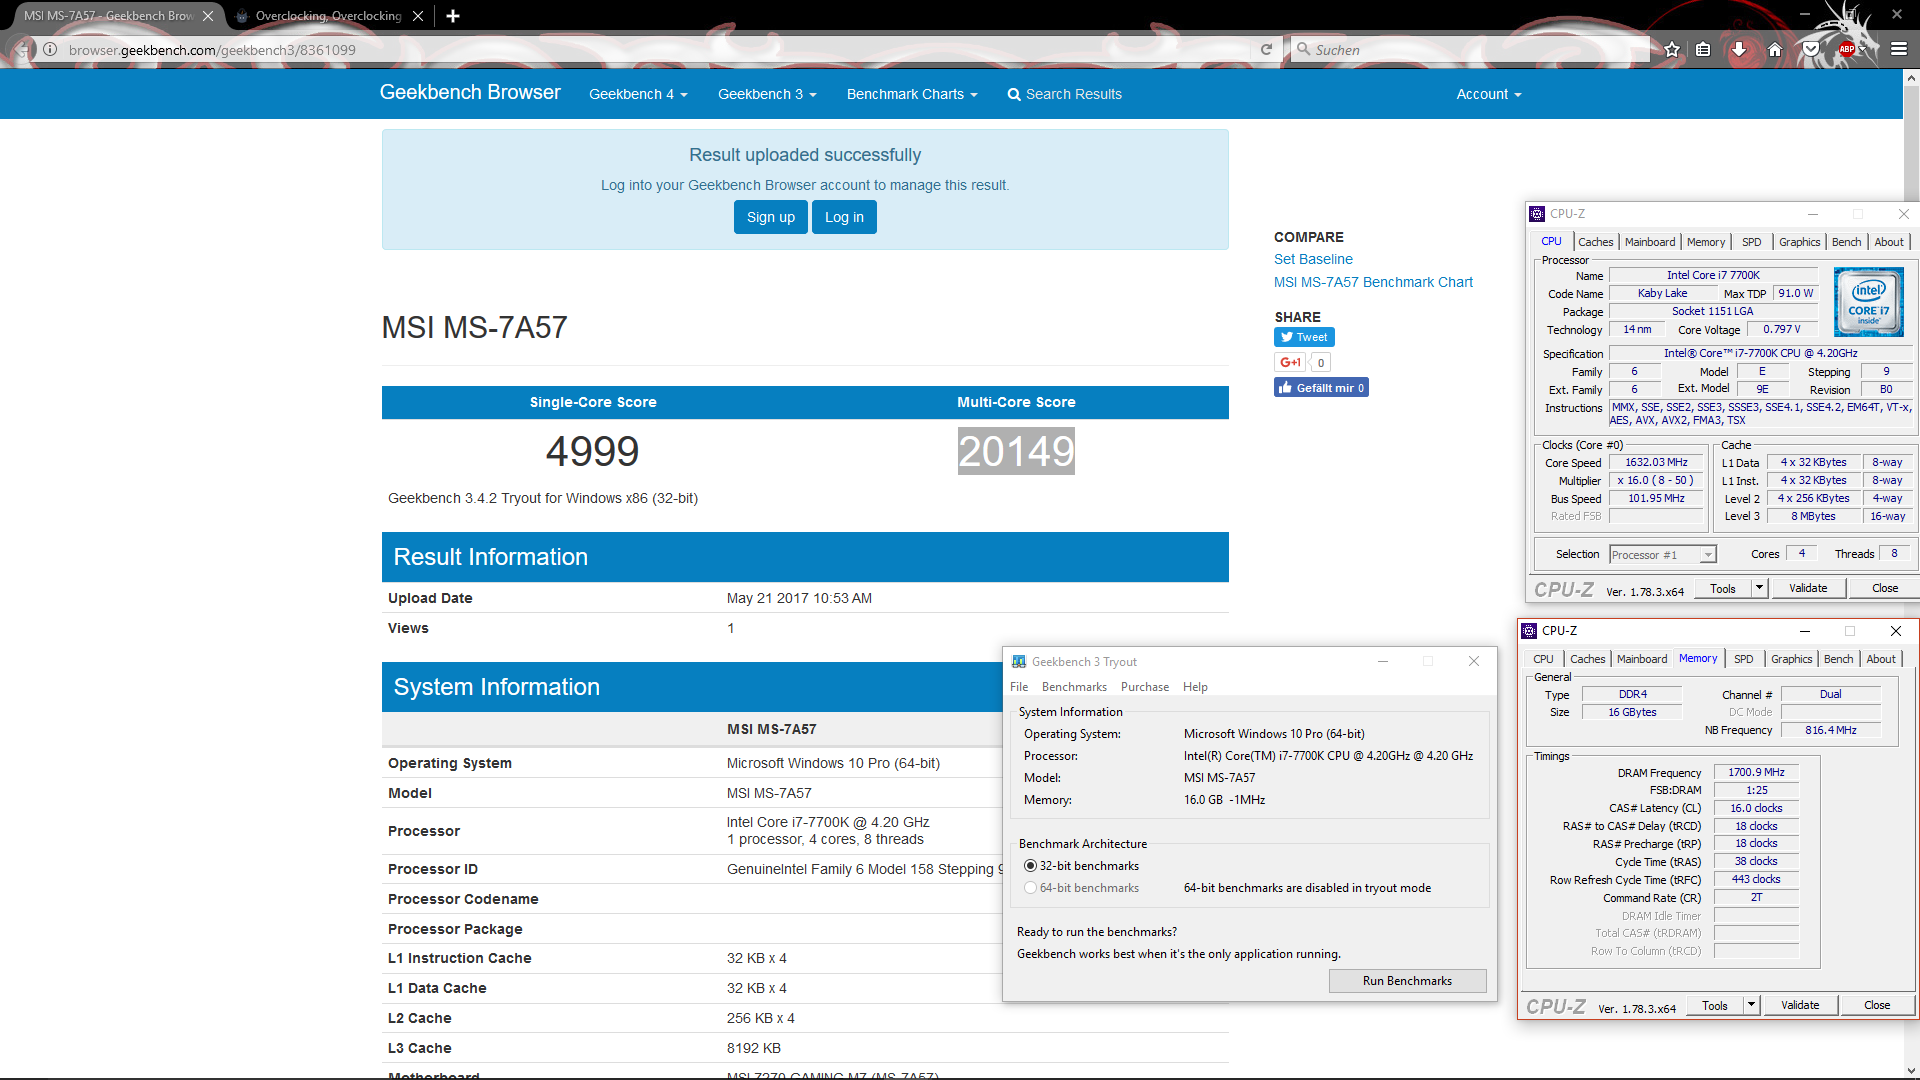The image size is (1920, 1080).
Task: Open a new tab with the plus icon
Action: [453, 16]
